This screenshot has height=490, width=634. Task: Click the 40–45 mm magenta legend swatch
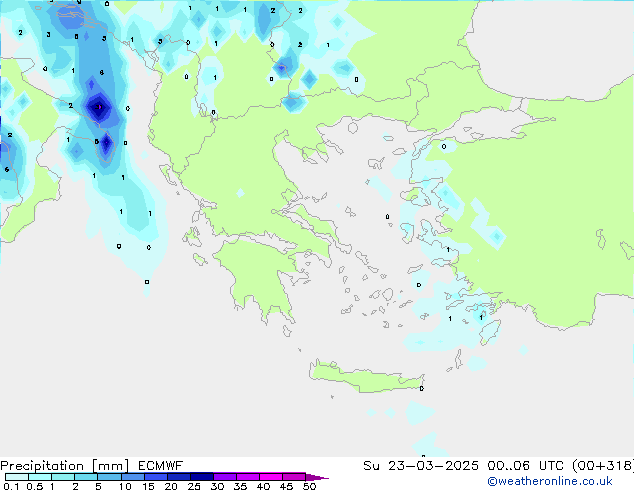click(x=271, y=477)
